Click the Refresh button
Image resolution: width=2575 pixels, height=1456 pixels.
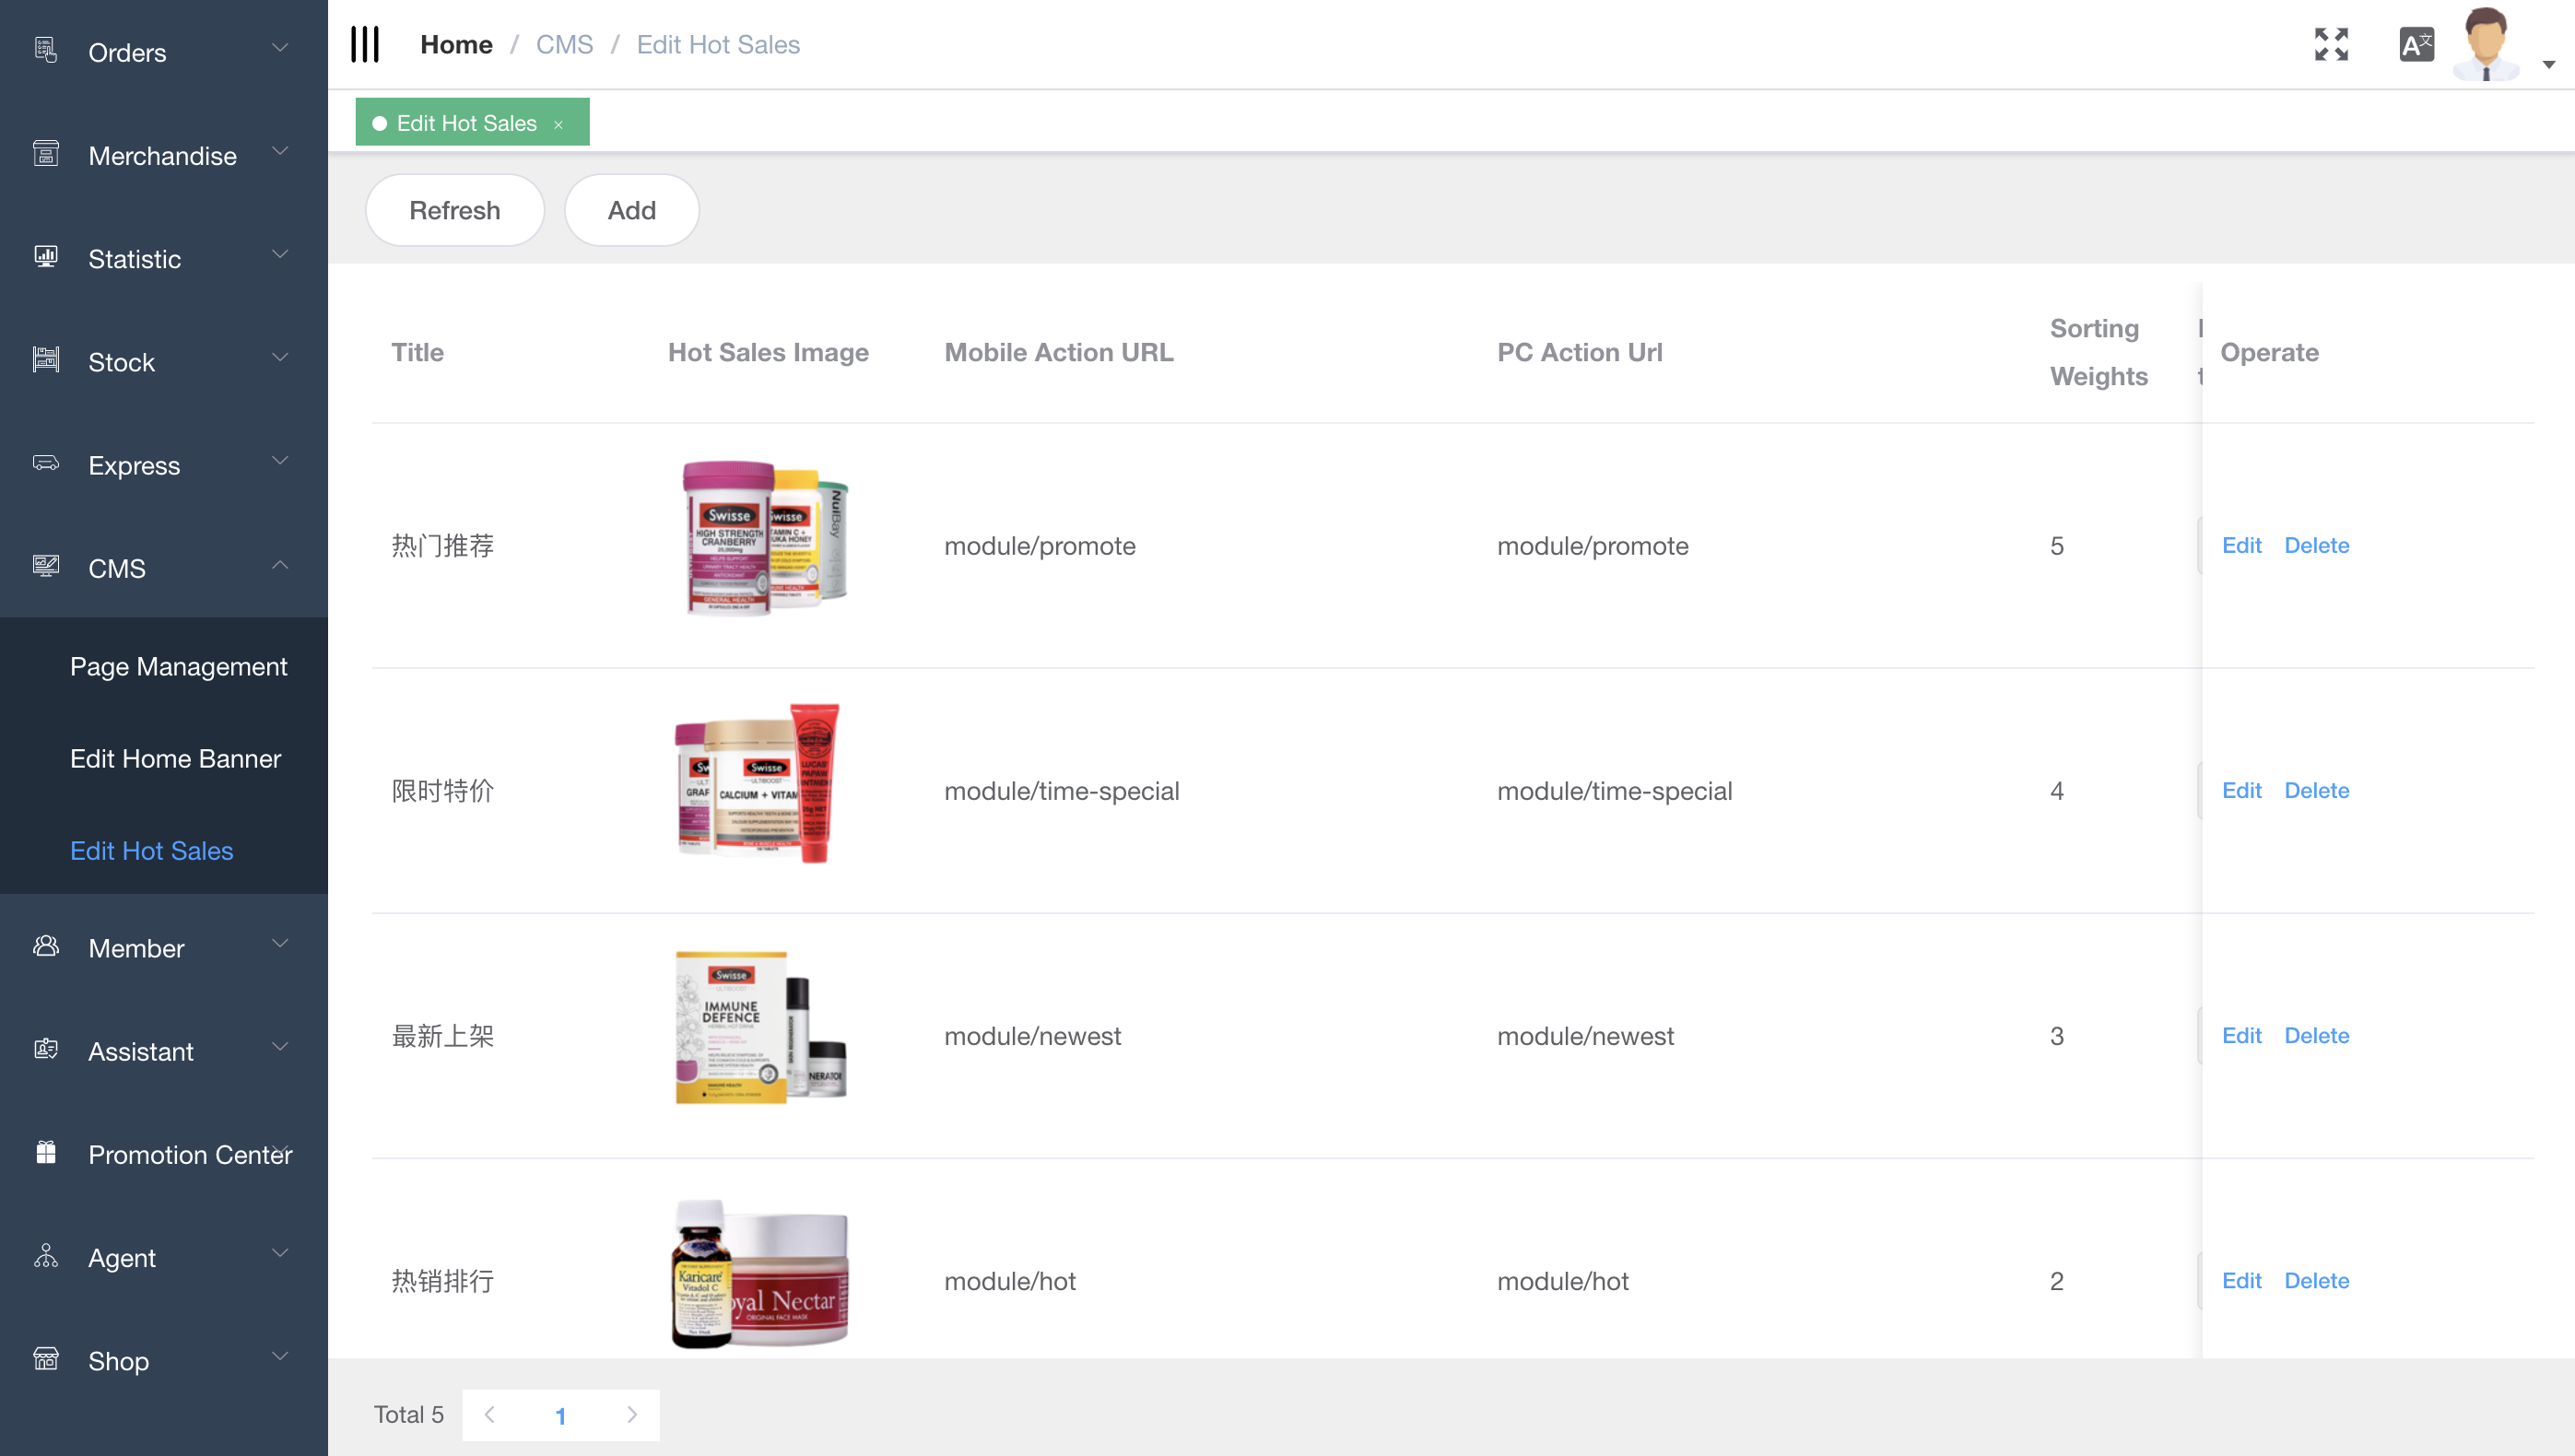pos(454,210)
